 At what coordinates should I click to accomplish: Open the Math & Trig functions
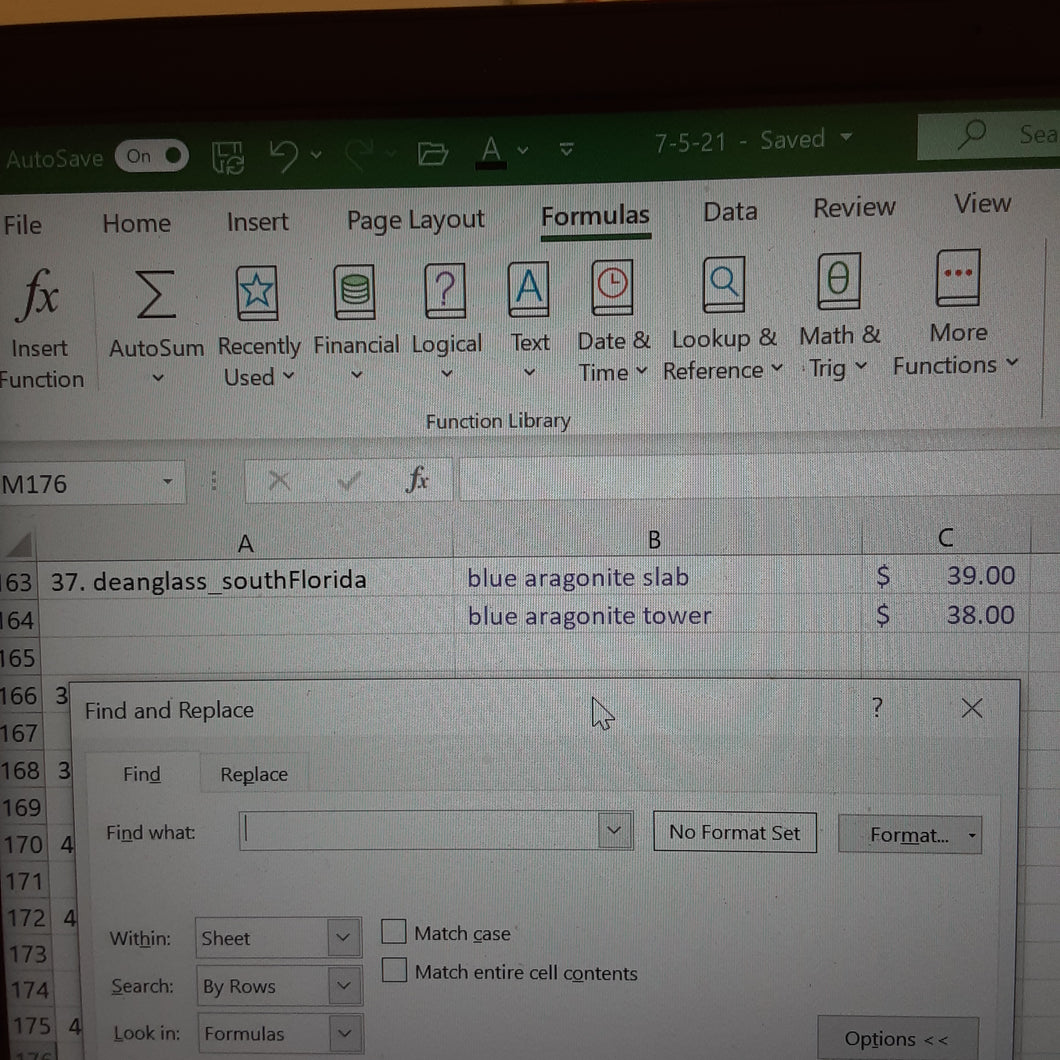(x=839, y=316)
